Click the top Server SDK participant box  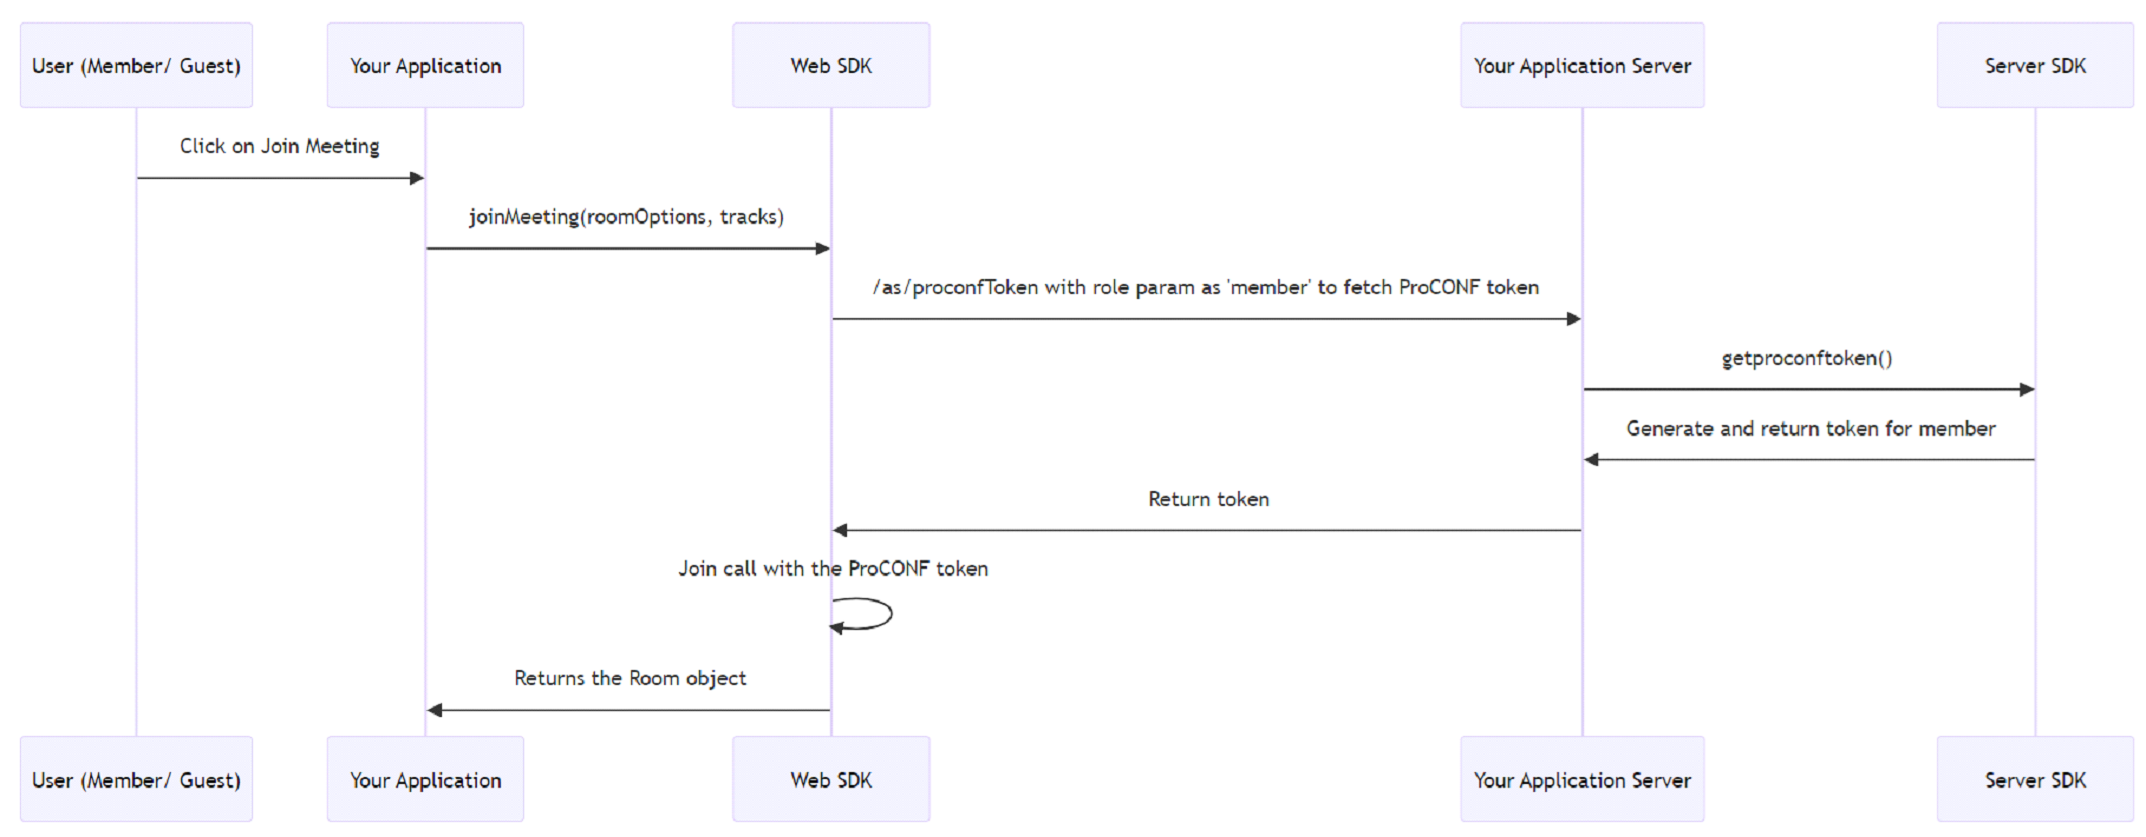pyautogui.click(x=2035, y=66)
